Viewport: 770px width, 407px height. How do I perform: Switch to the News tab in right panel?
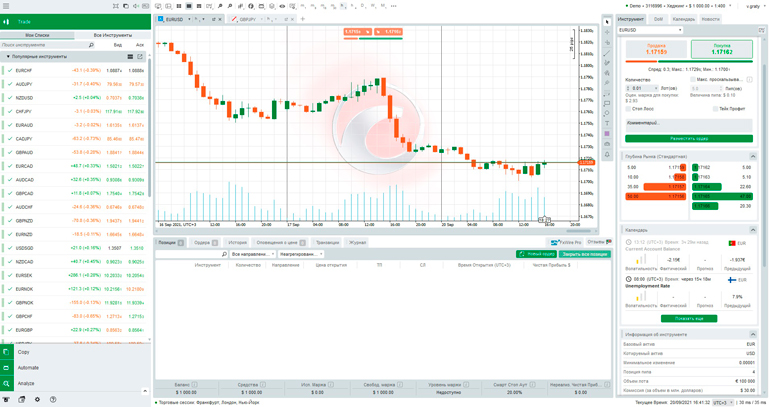click(711, 19)
